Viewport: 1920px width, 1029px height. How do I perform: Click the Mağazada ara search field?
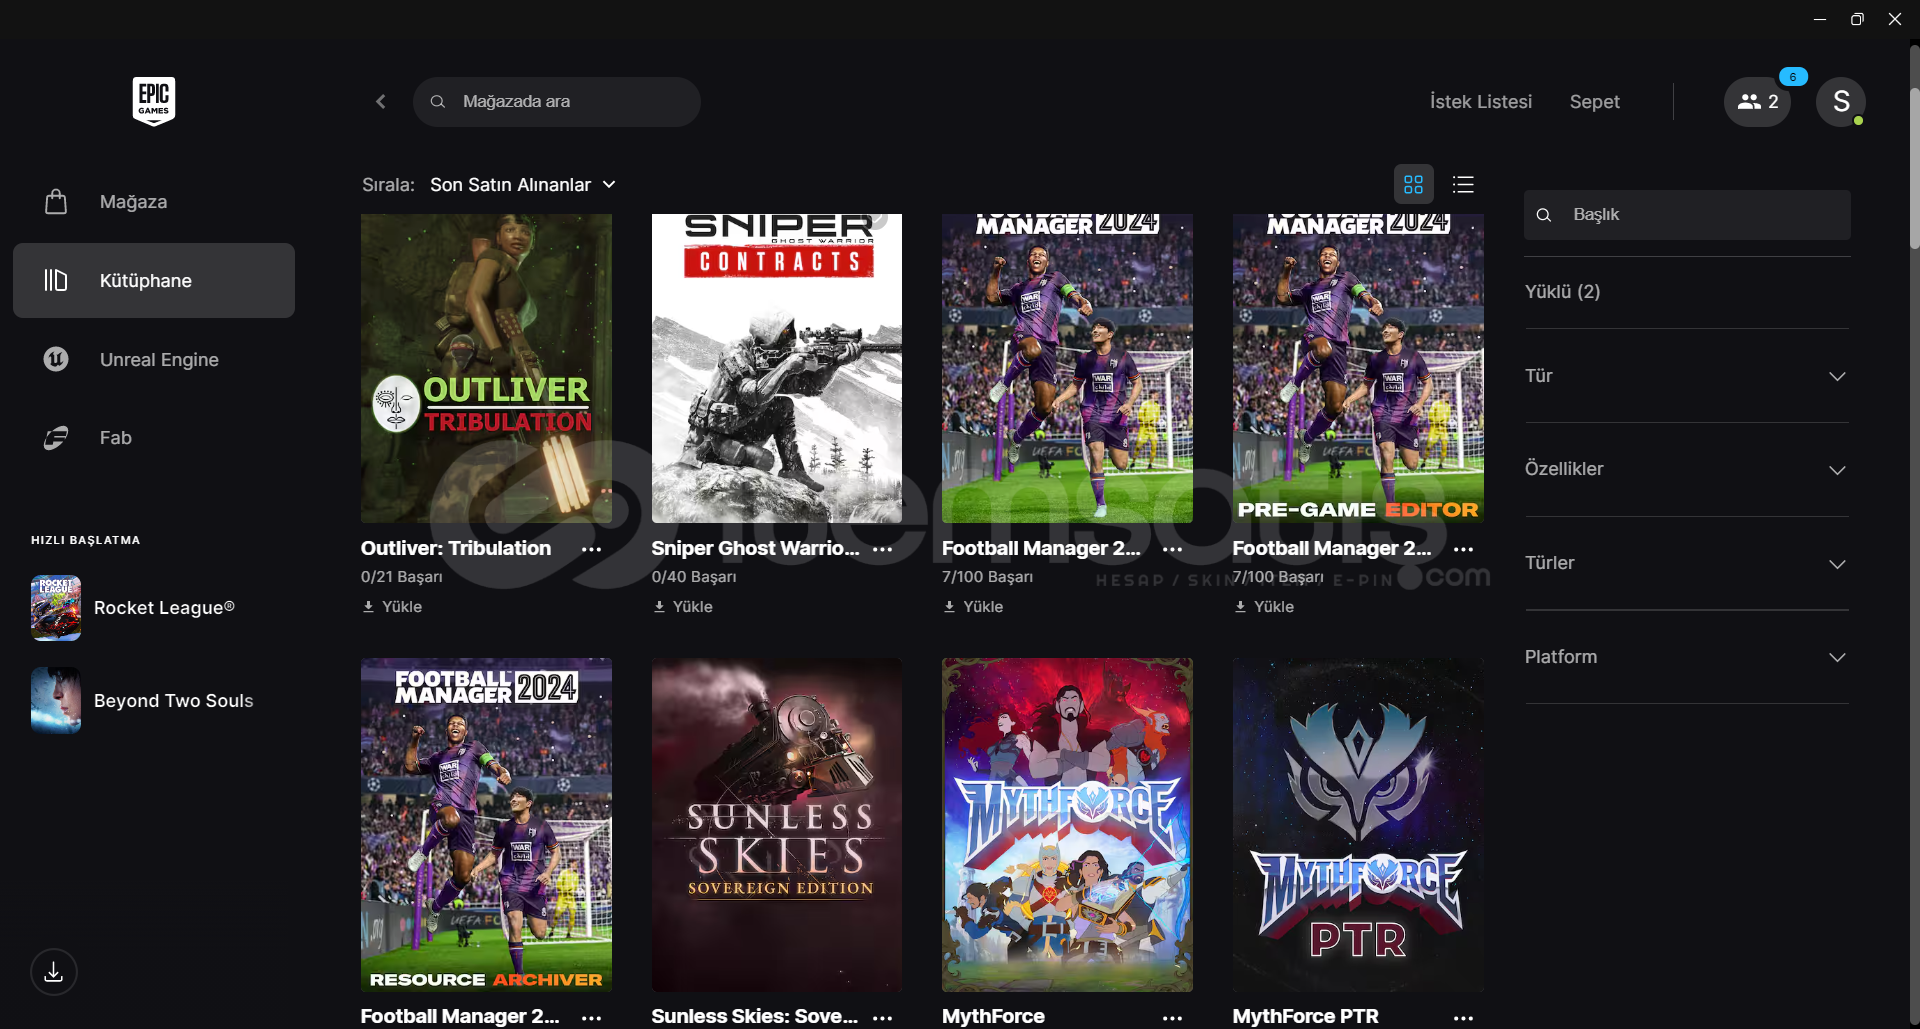click(x=557, y=102)
